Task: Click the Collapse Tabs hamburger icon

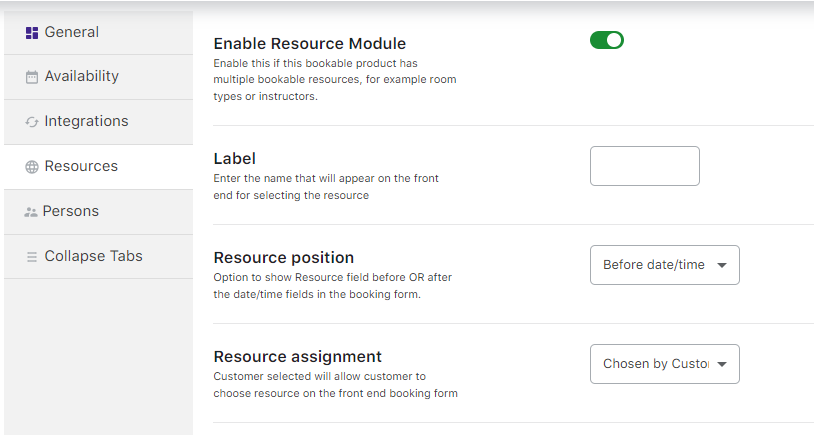Action: point(32,256)
